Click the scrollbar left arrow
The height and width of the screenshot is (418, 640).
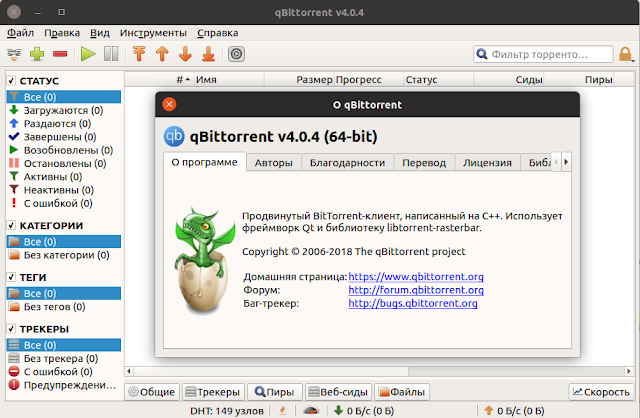129,371
